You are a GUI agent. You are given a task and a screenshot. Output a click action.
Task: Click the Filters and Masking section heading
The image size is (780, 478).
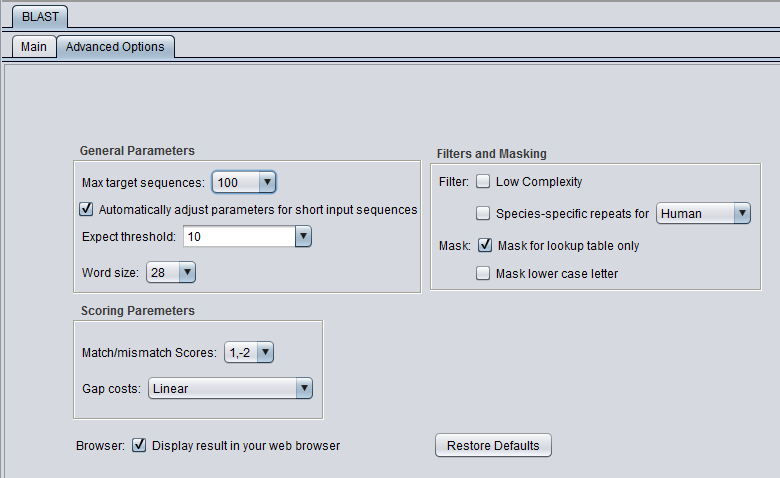[491, 153]
